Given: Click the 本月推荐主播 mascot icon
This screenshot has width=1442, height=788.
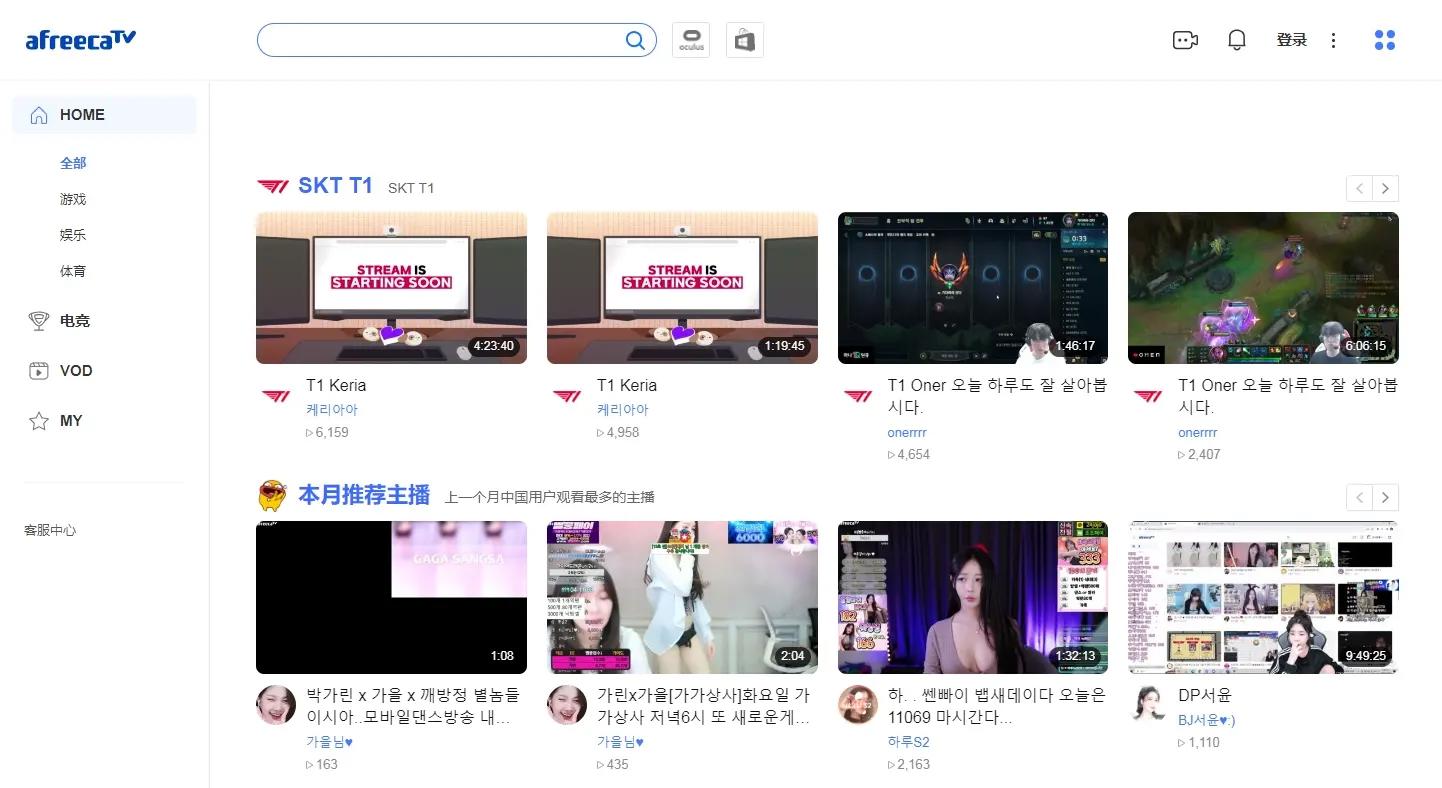Looking at the screenshot, I should pos(272,495).
